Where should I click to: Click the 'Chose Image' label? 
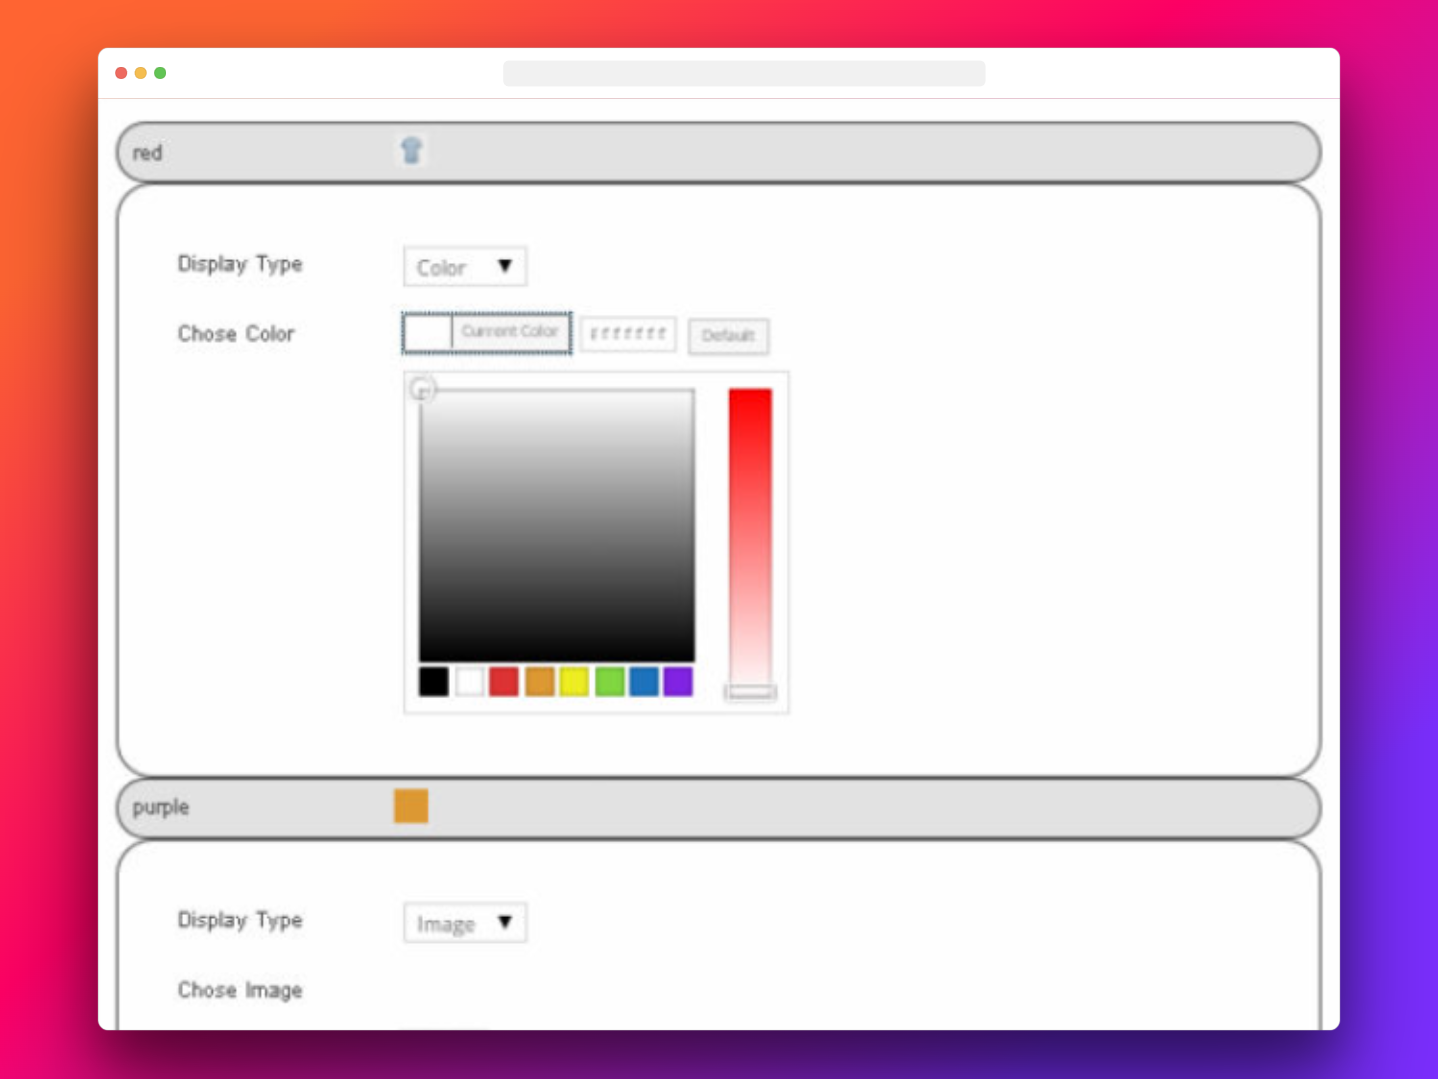(240, 990)
